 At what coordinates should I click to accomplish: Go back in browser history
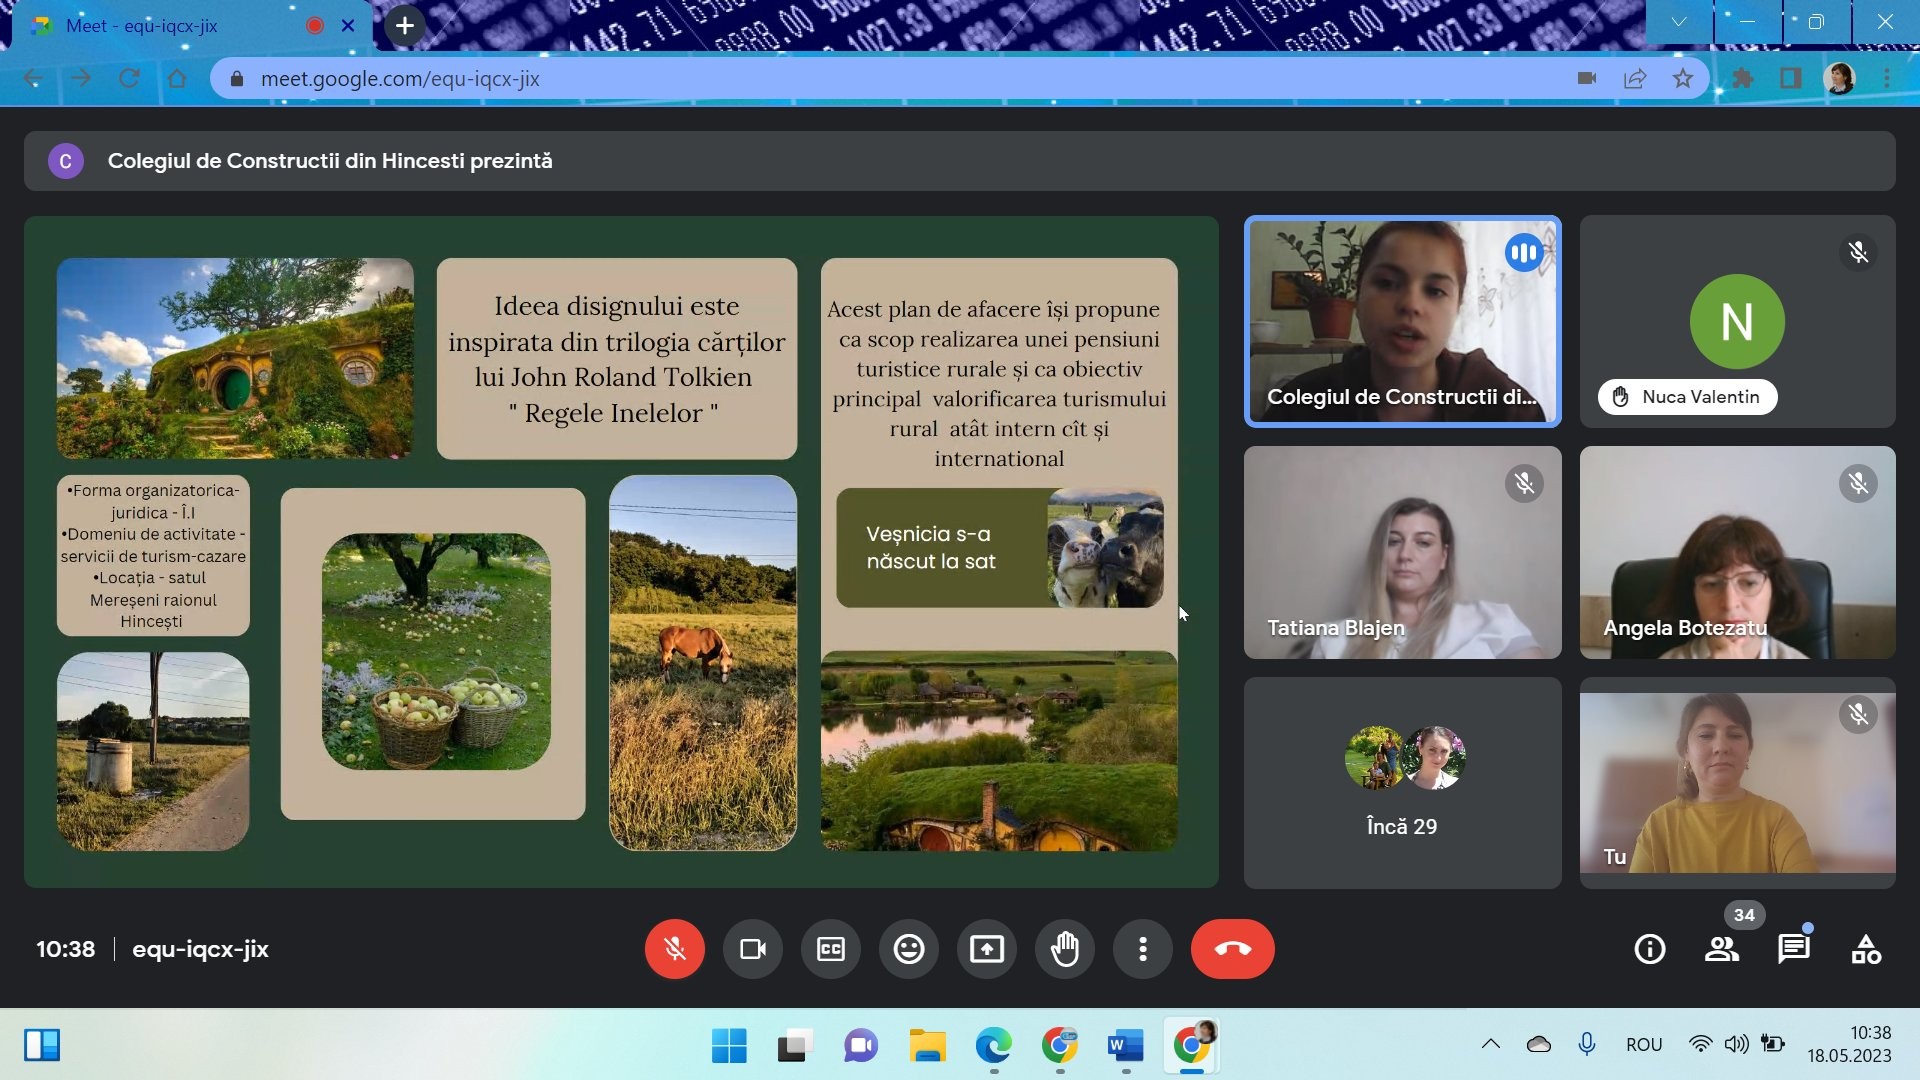click(x=33, y=79)
